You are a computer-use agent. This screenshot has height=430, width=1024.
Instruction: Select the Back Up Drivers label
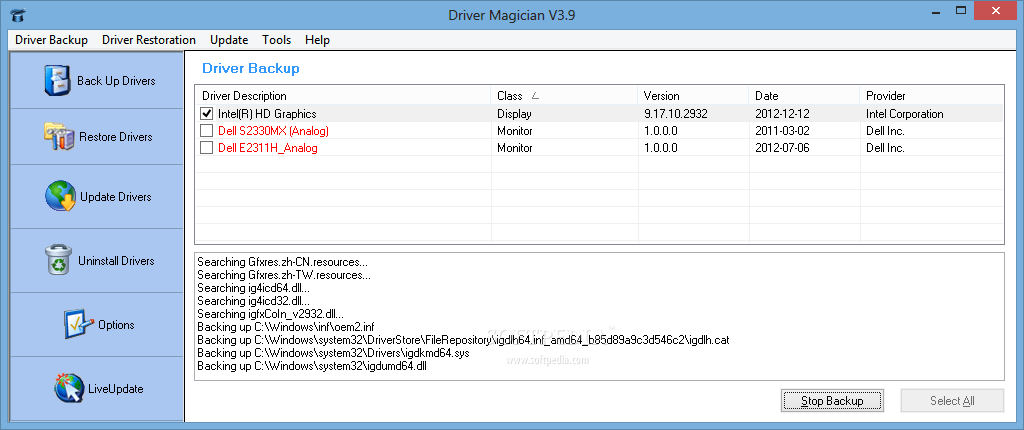116,81
